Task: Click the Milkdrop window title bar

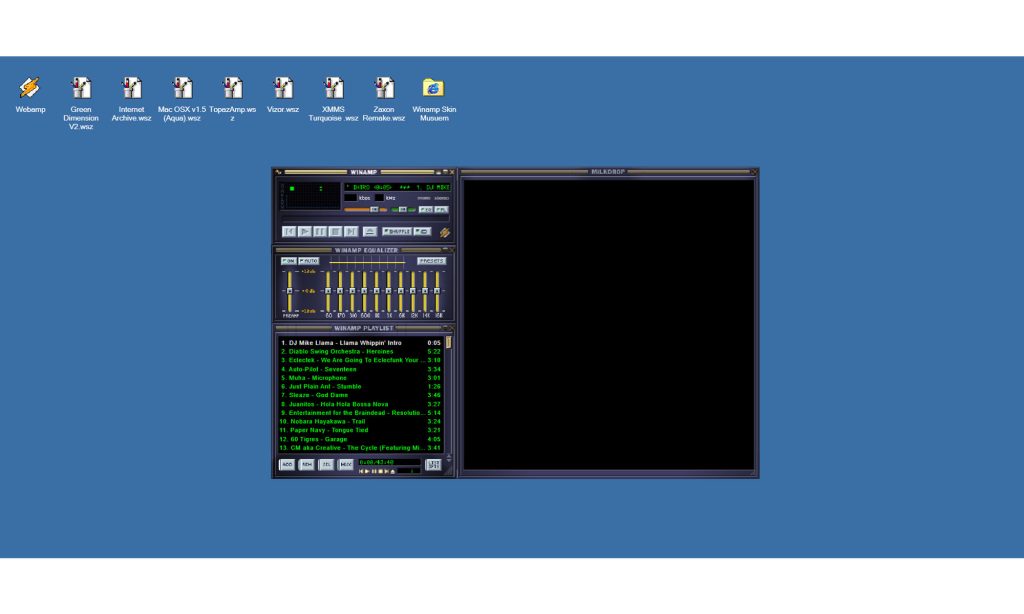Action: (608, 172)
